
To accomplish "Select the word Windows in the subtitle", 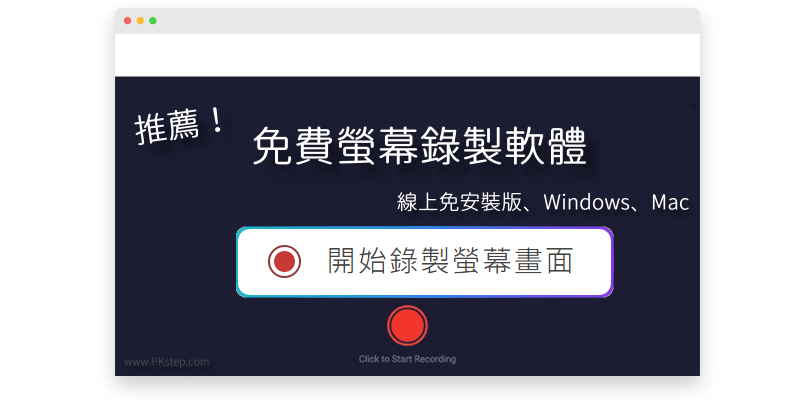I will click(587, 203).
